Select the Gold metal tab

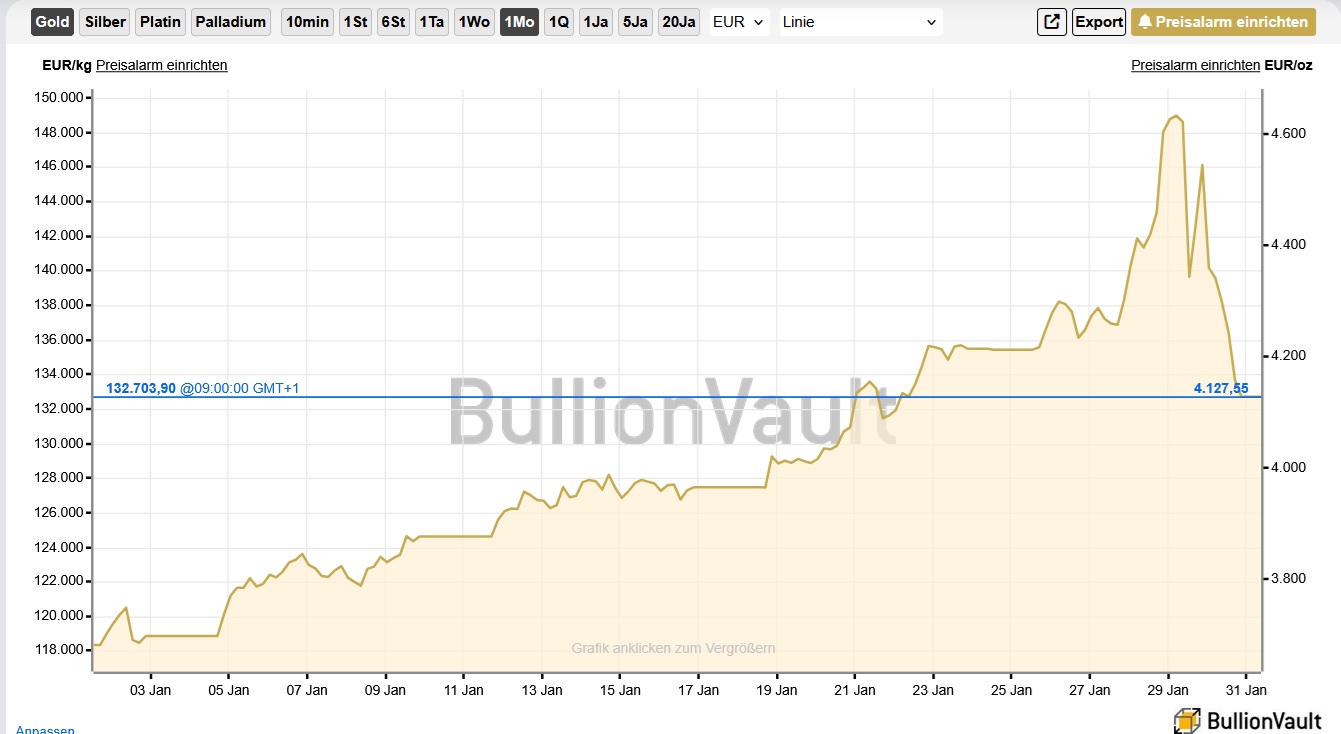tap(52, 22)
